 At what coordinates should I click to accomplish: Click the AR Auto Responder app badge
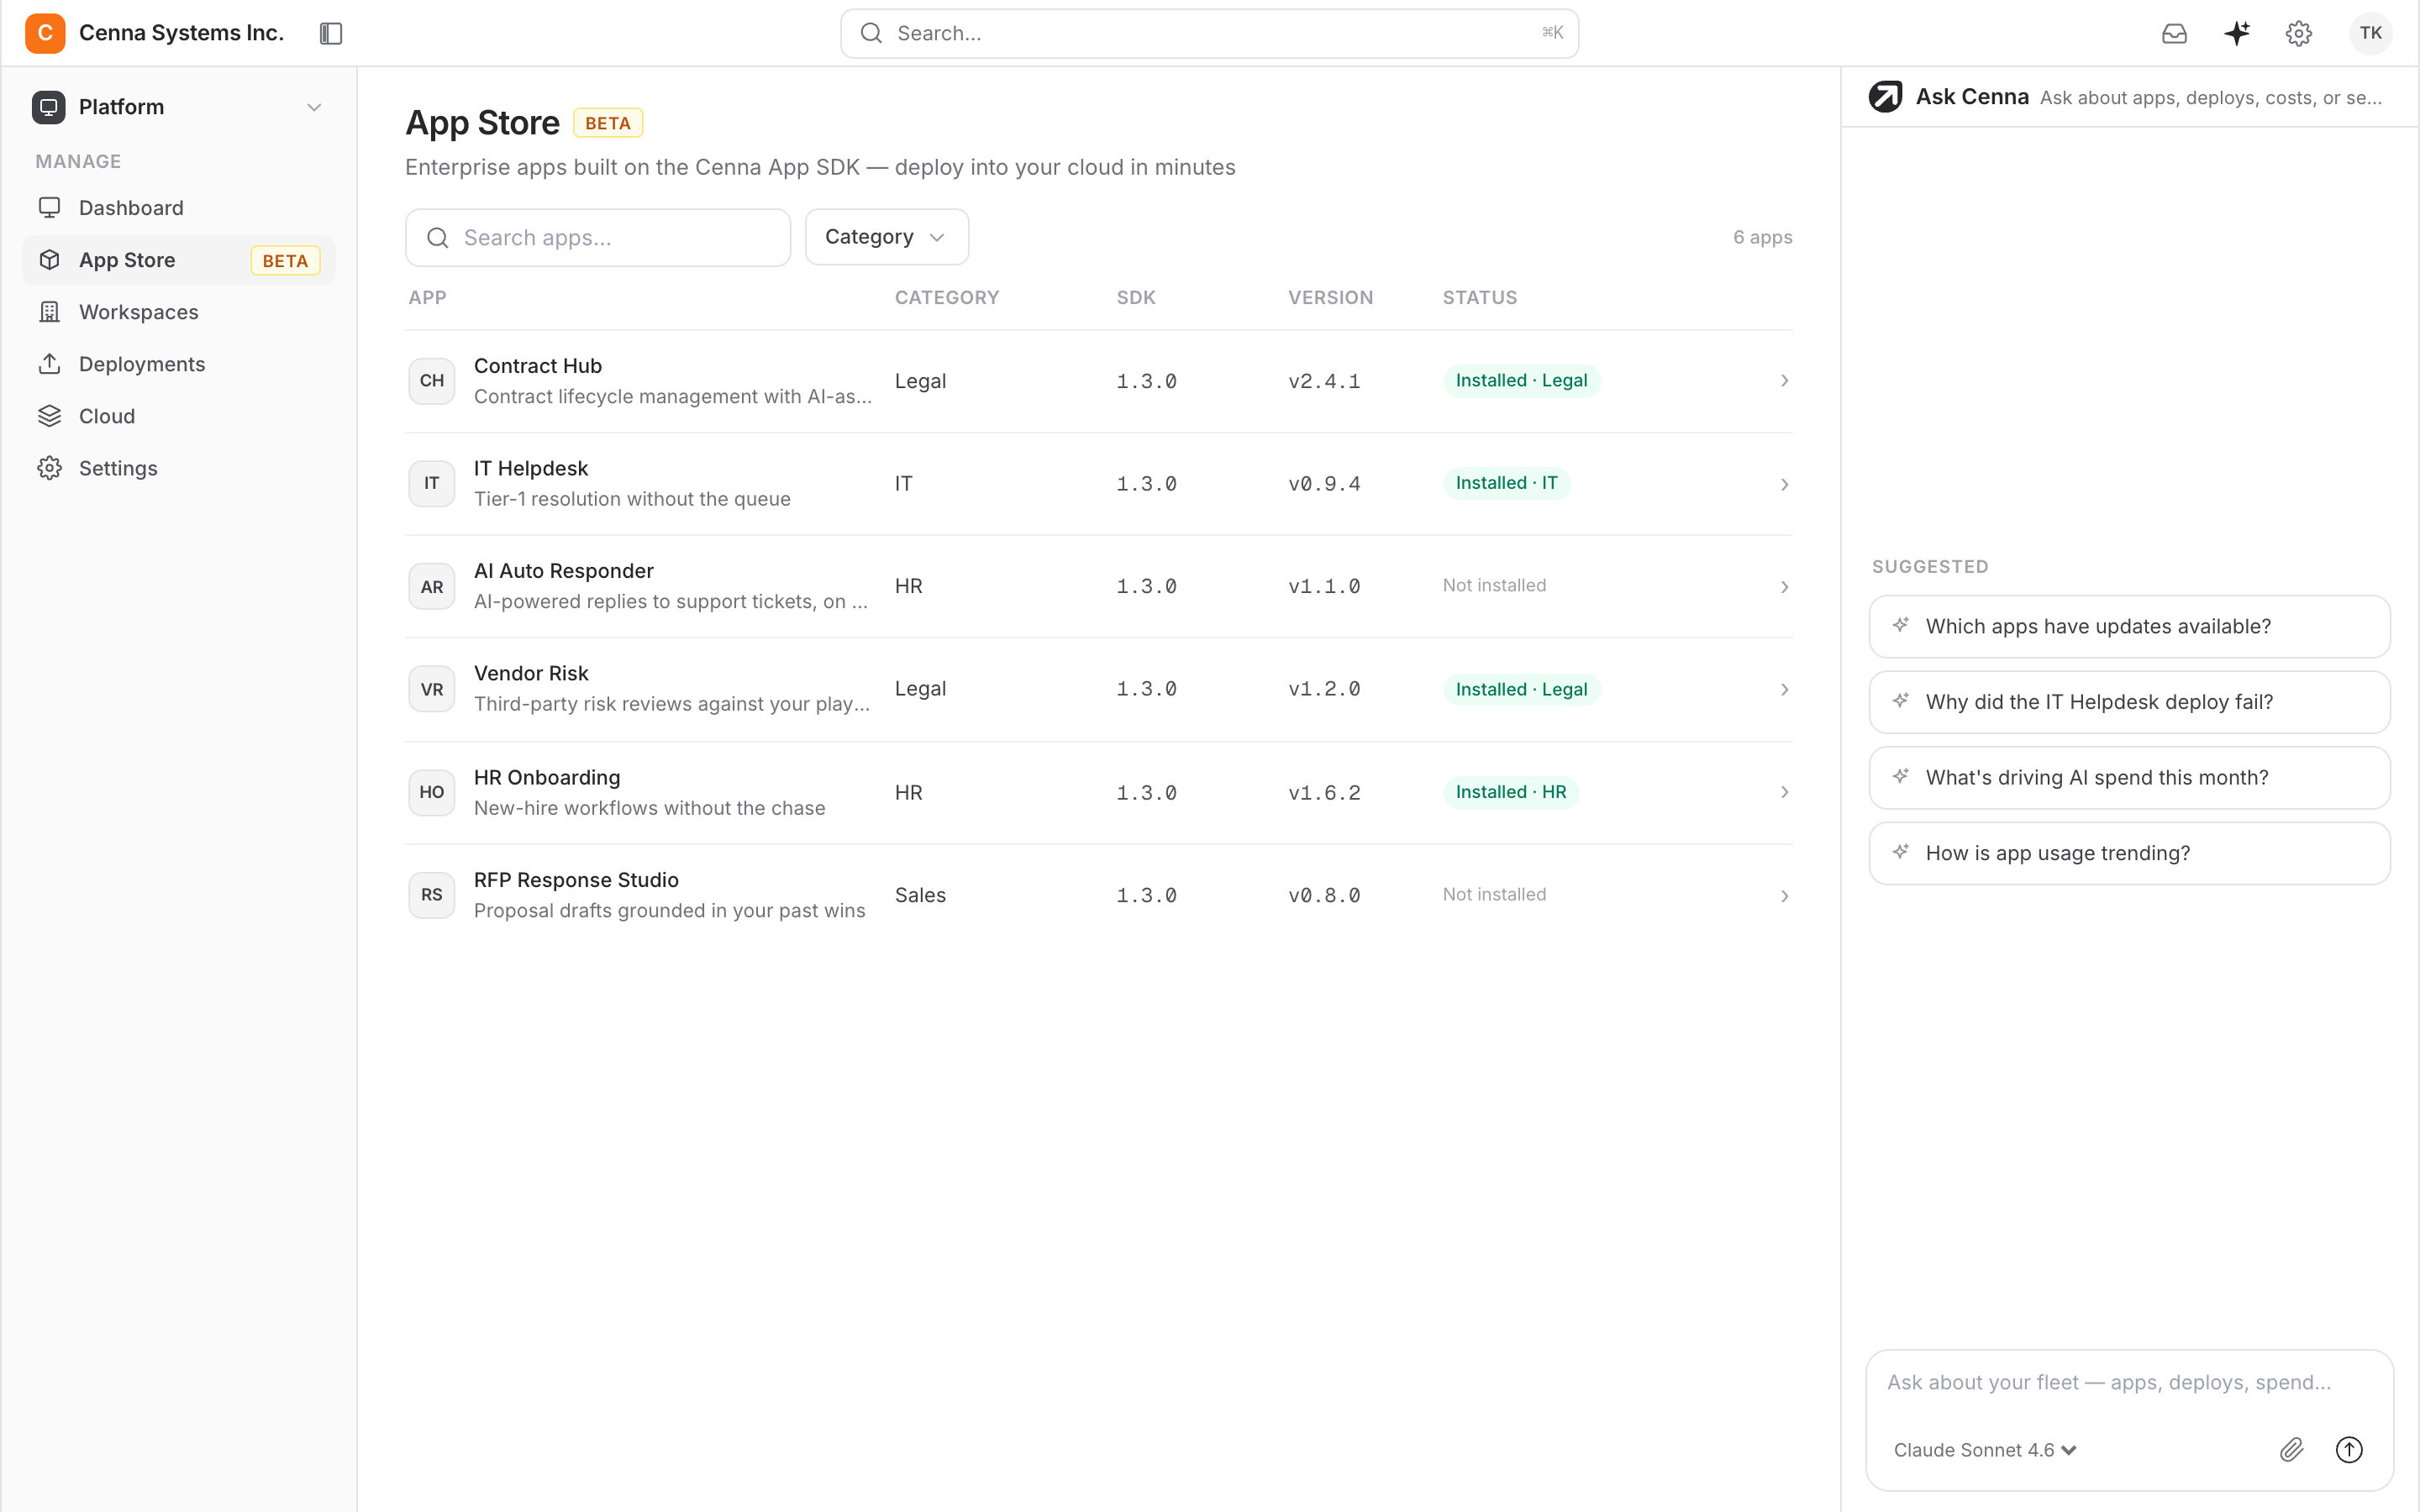pyautogui.click(x=432, y=587)
